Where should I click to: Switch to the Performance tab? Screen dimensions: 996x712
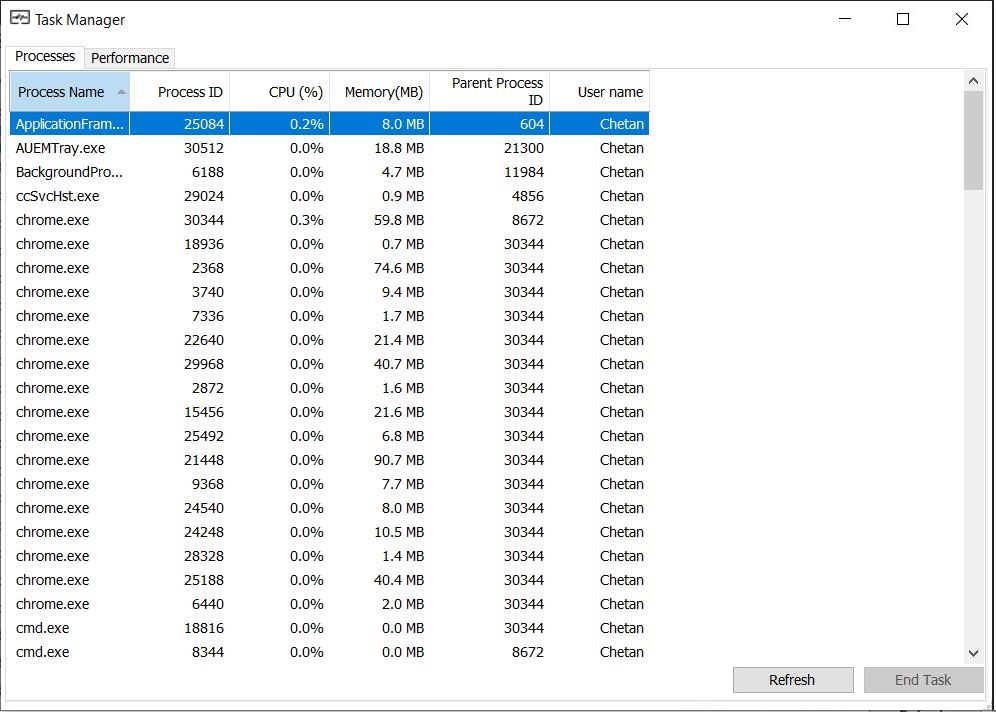point(130,58)
